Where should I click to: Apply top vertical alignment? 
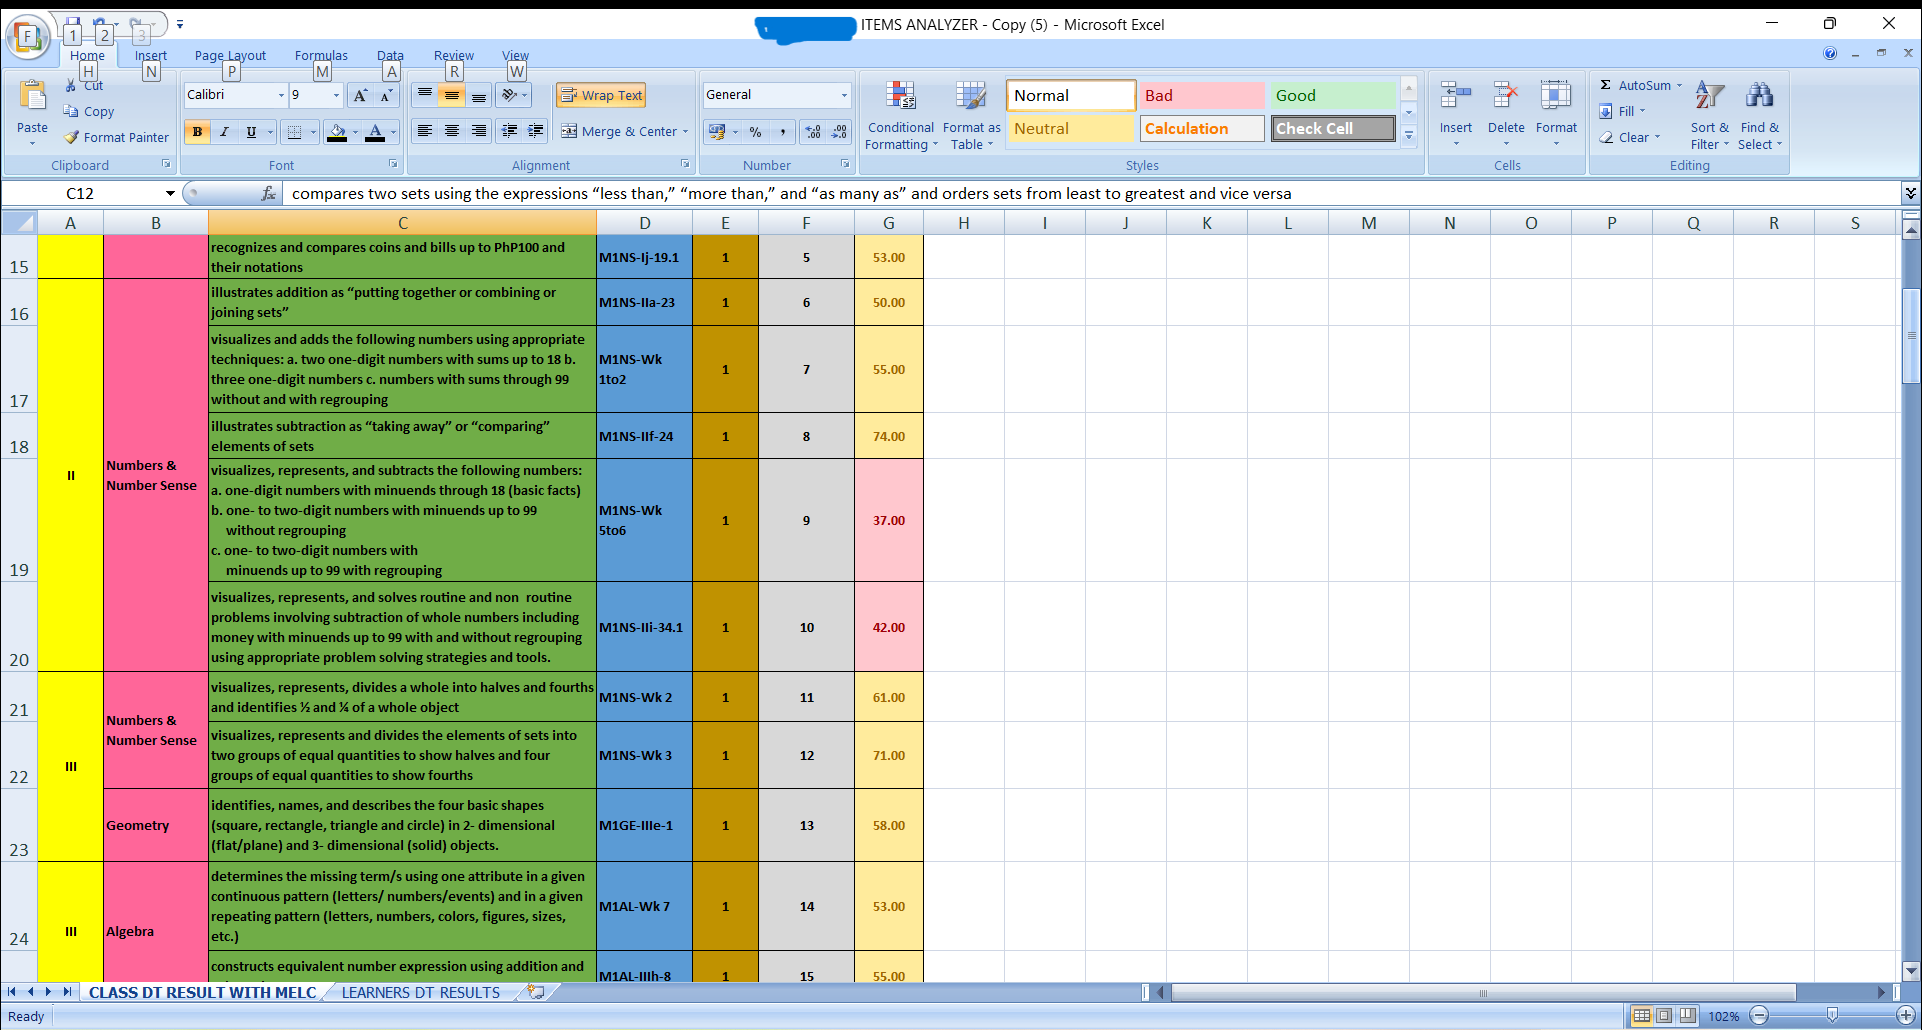(425, 95)
